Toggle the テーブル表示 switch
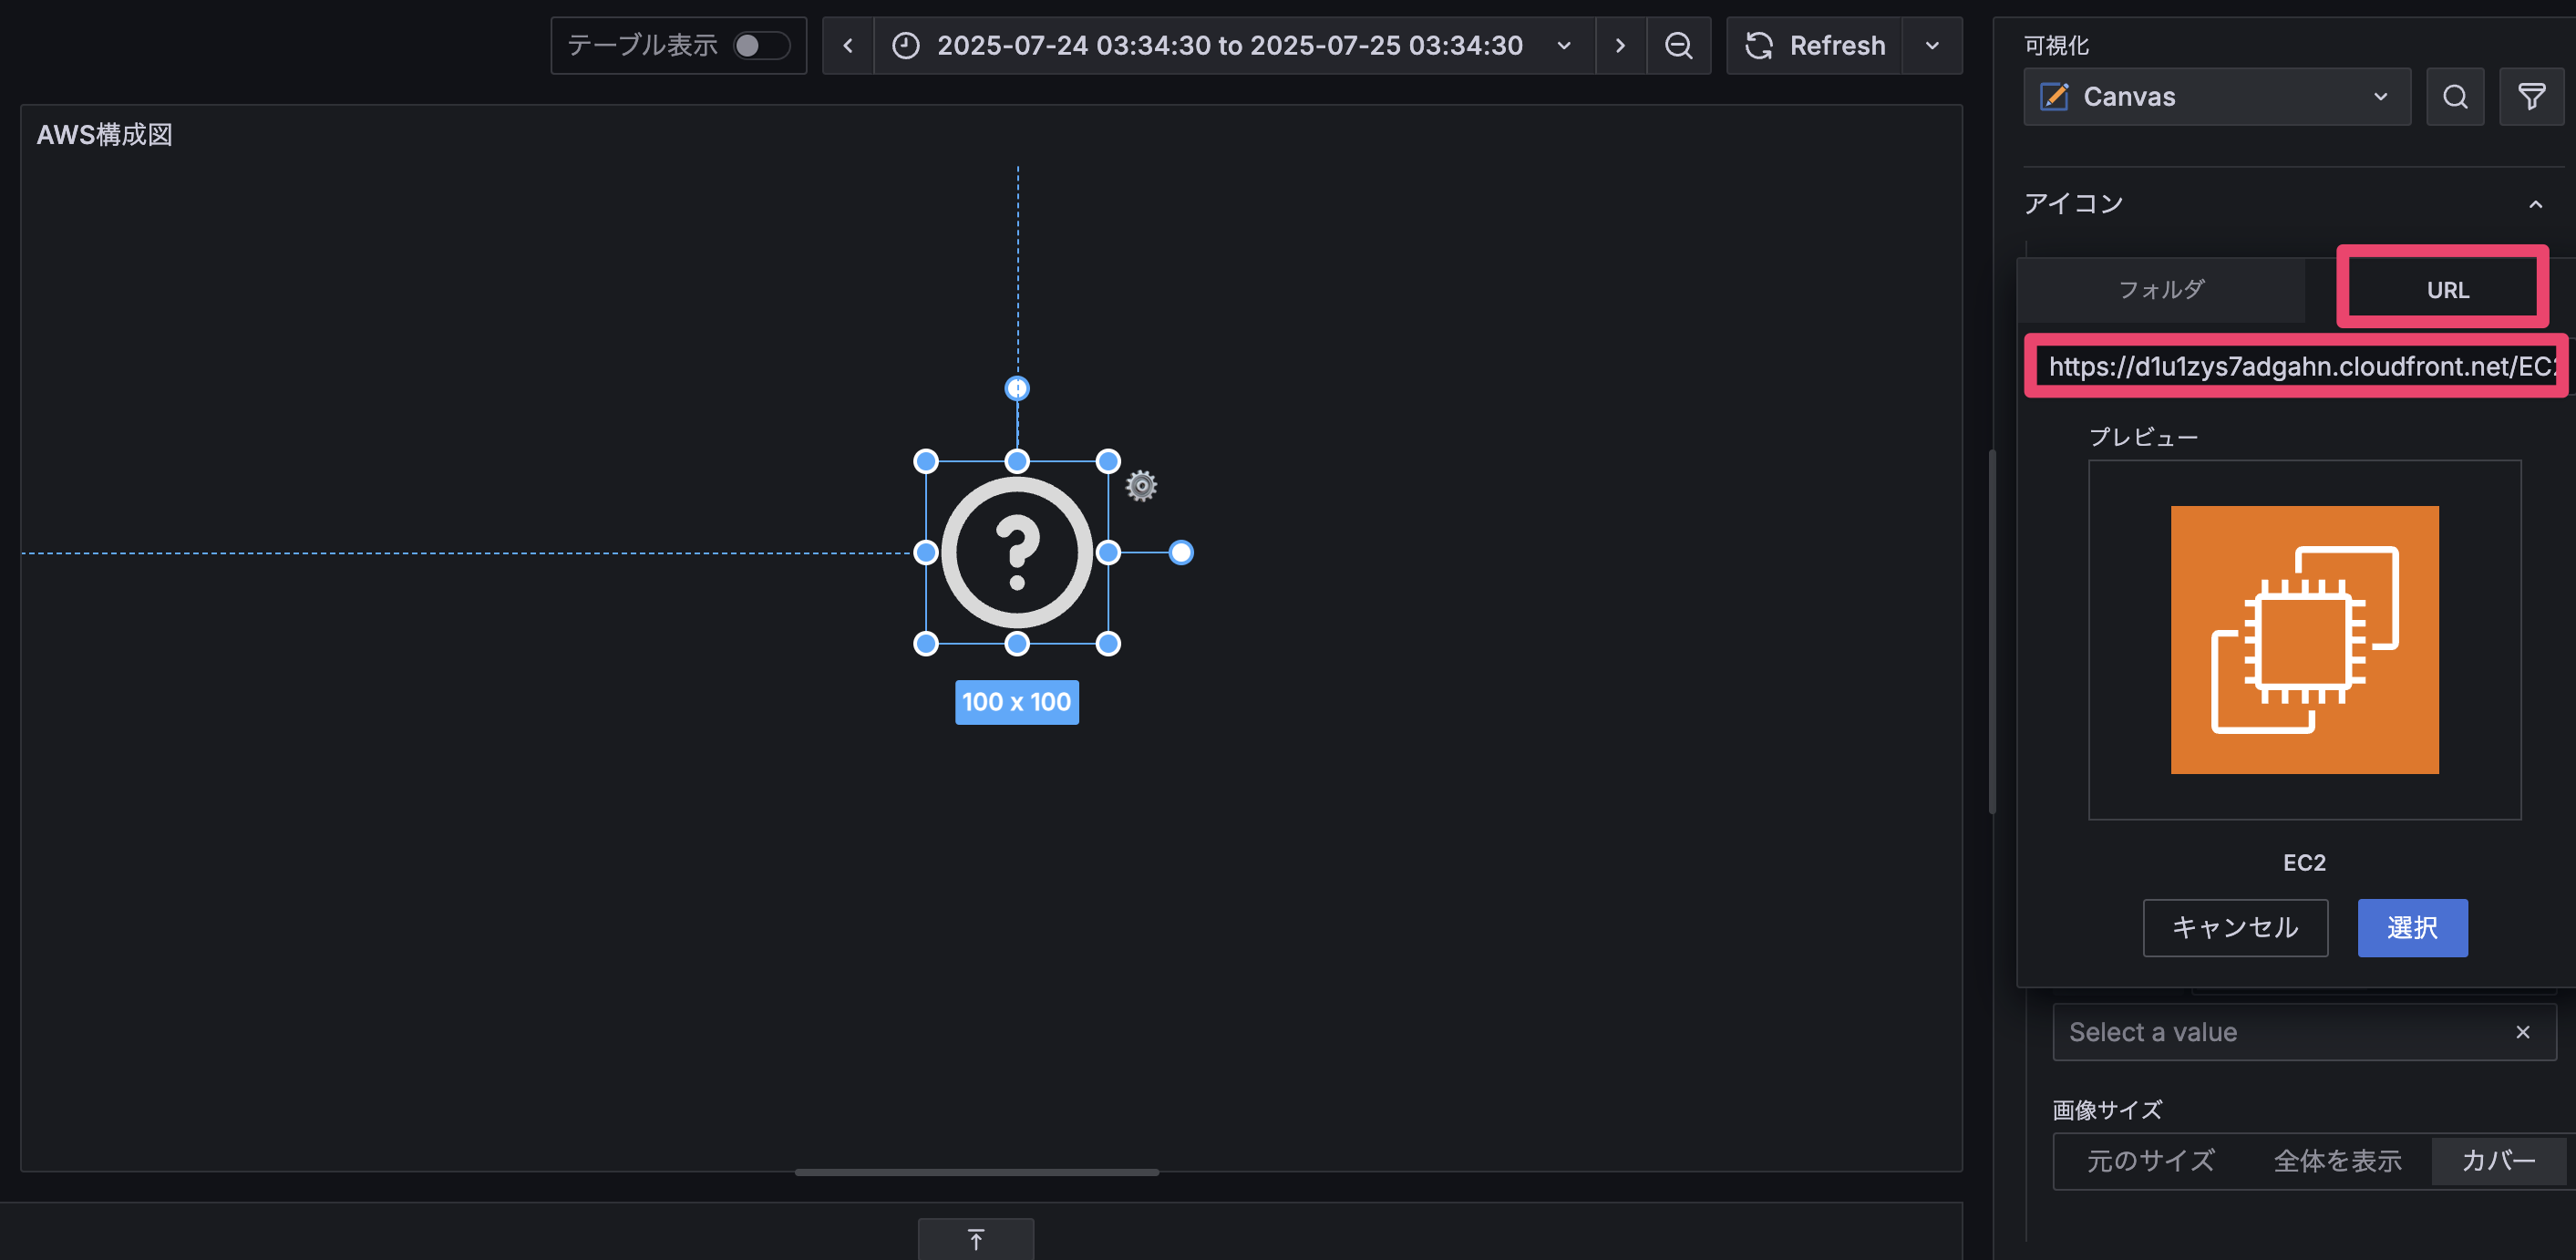This screenshot has height=1260, width=2576. 760,46
